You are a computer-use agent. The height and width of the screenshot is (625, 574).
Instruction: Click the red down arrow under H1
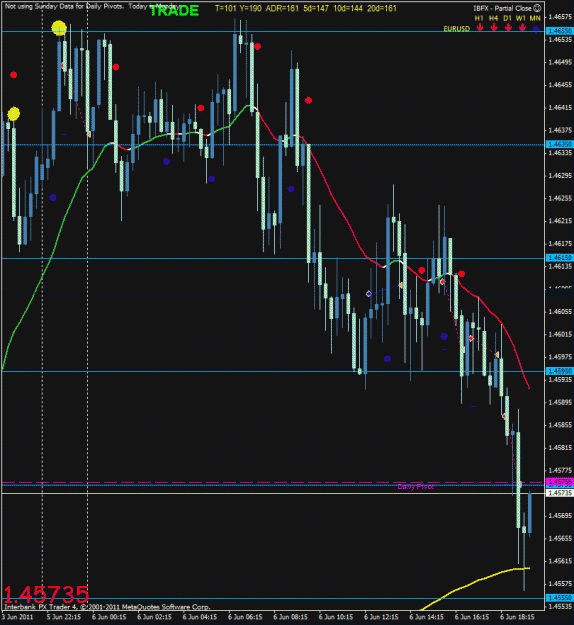coord(480,27)
